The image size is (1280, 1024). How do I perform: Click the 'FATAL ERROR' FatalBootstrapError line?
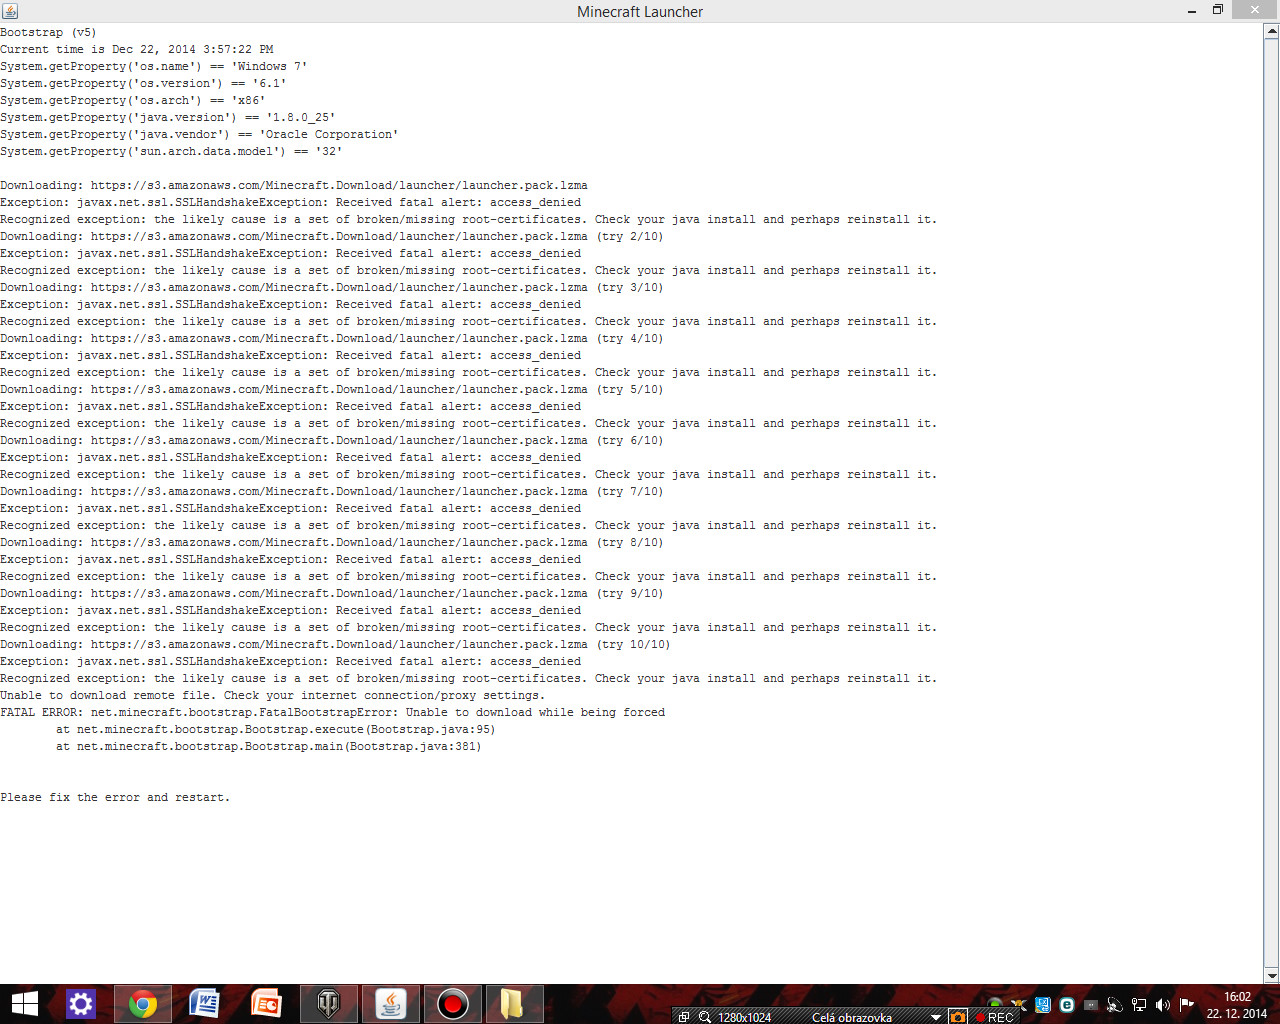click(333, 712)
